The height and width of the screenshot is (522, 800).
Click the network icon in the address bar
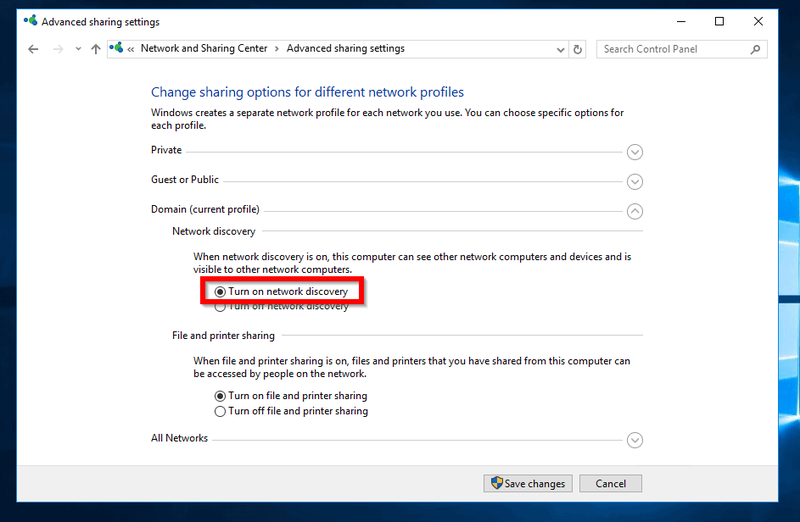116,48
